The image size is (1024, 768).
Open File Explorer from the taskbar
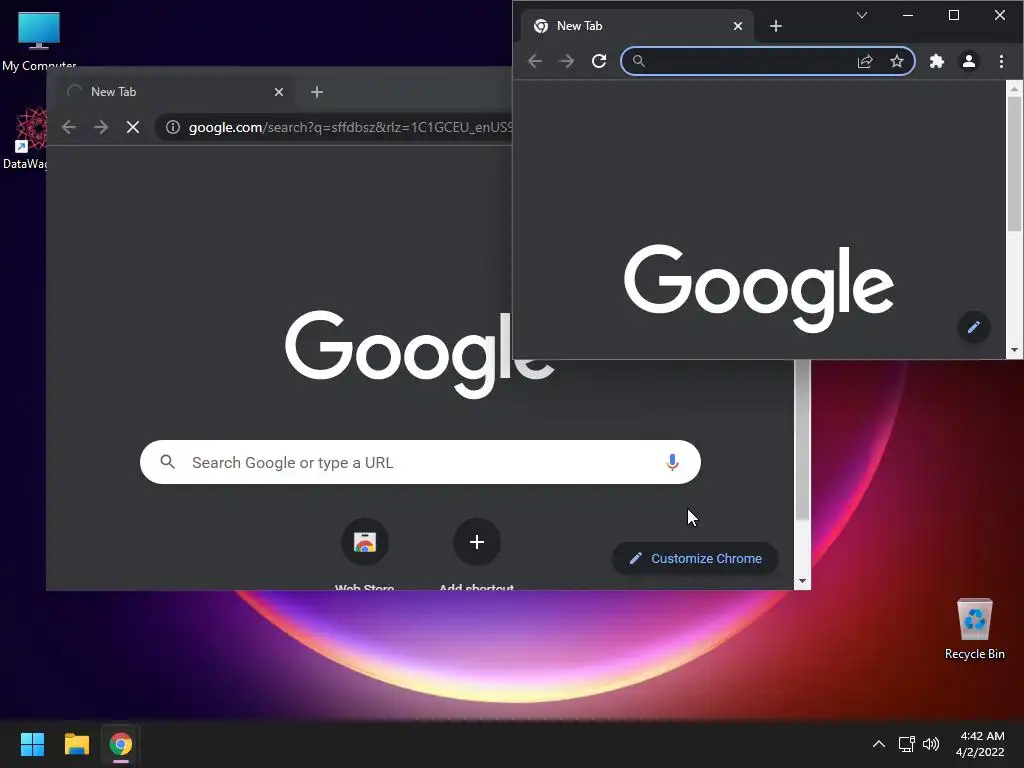point(76,744)
